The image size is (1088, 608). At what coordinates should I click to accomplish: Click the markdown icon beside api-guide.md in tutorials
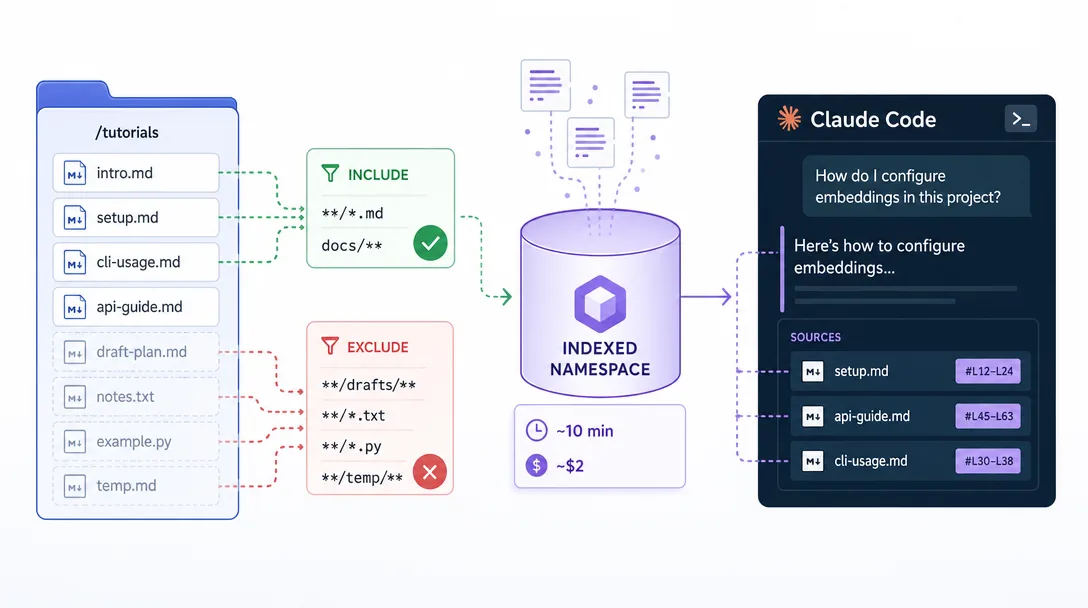[x=74, y=307]
